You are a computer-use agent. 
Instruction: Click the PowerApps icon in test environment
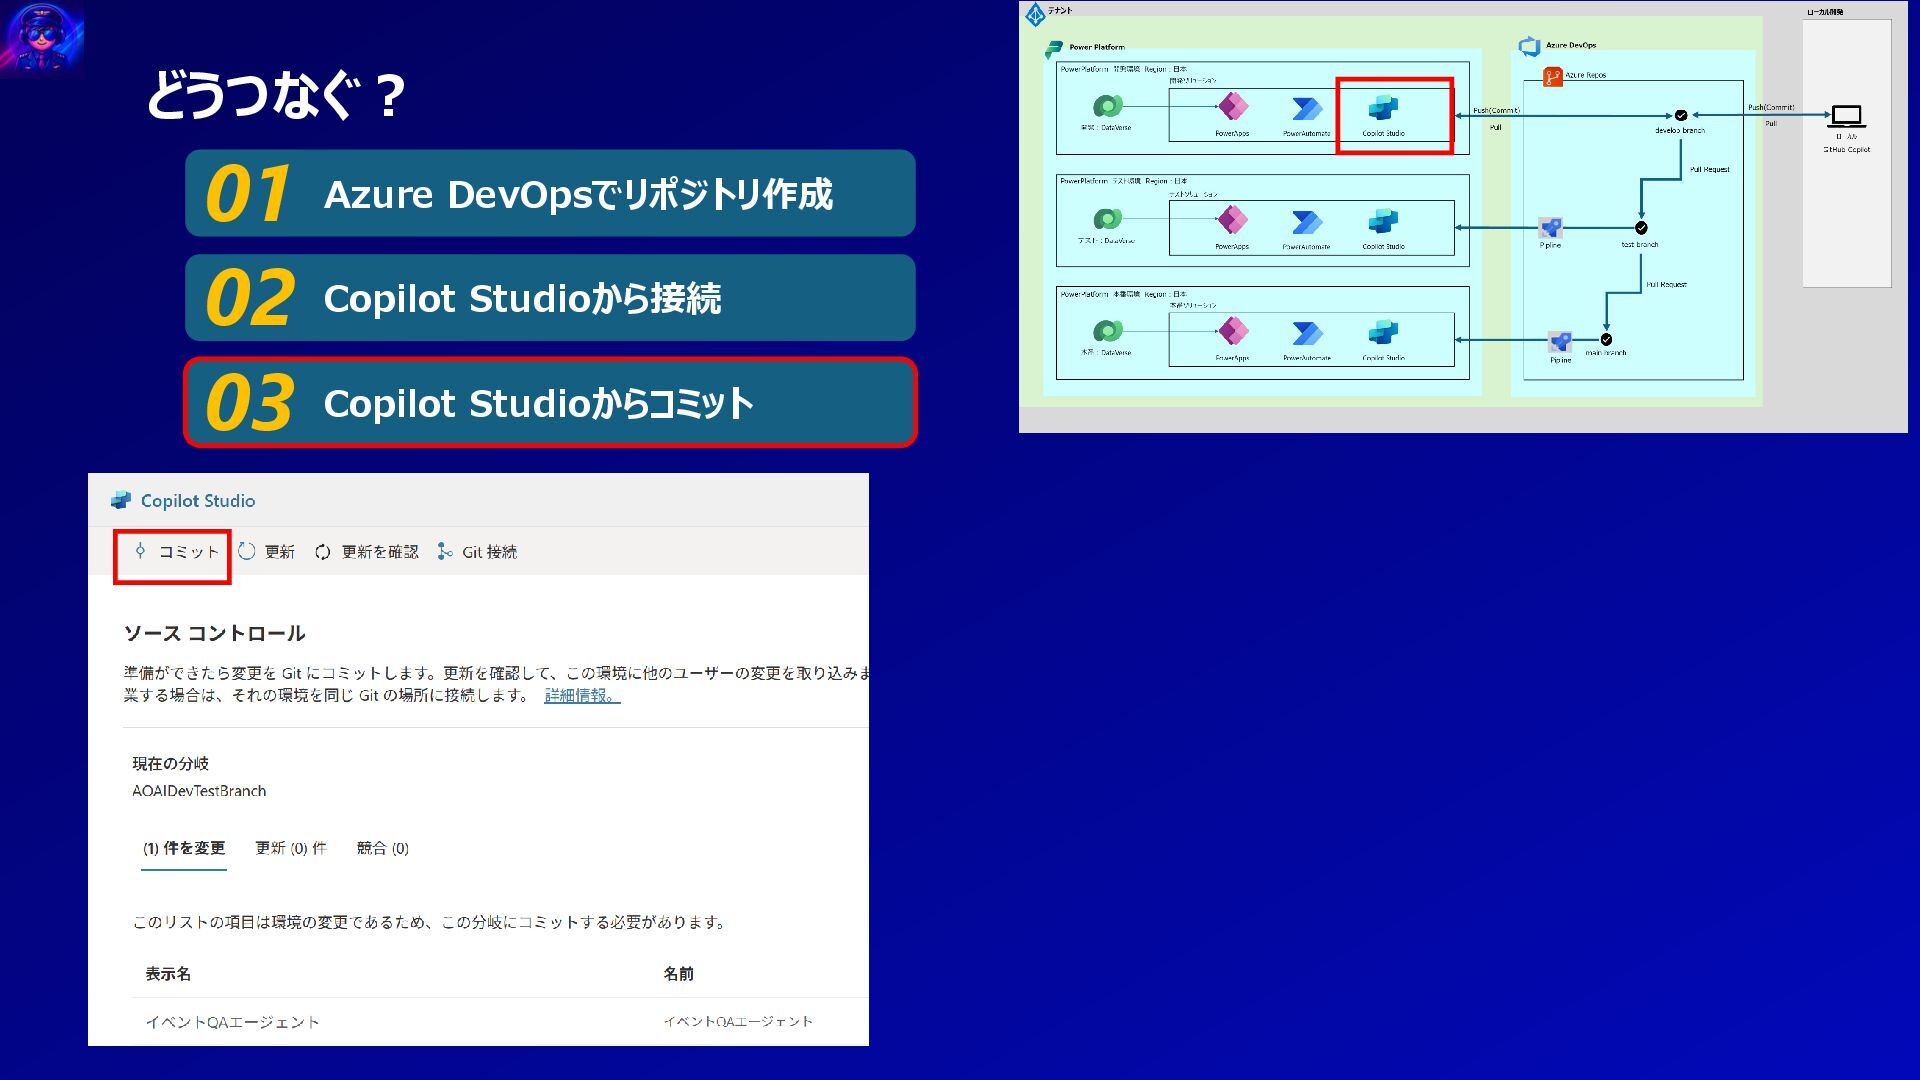(x=1233, y=220)
